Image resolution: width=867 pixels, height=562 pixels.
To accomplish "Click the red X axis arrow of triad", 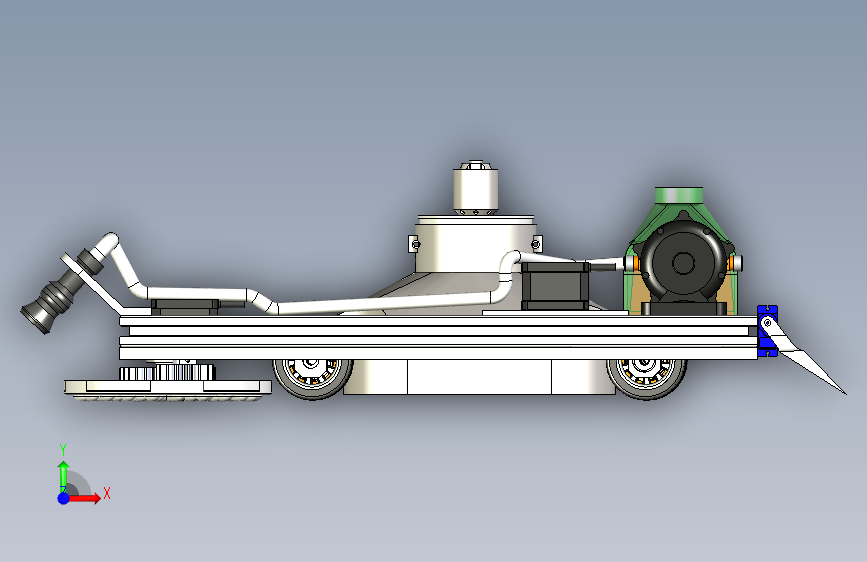I will point(84,498).
